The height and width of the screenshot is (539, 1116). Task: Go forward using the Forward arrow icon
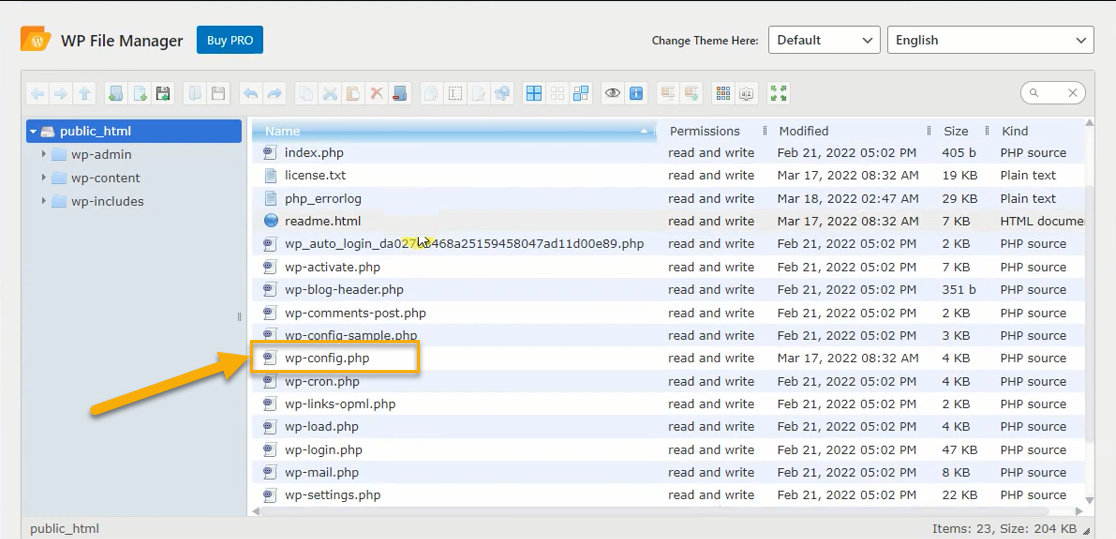(60, 93)
